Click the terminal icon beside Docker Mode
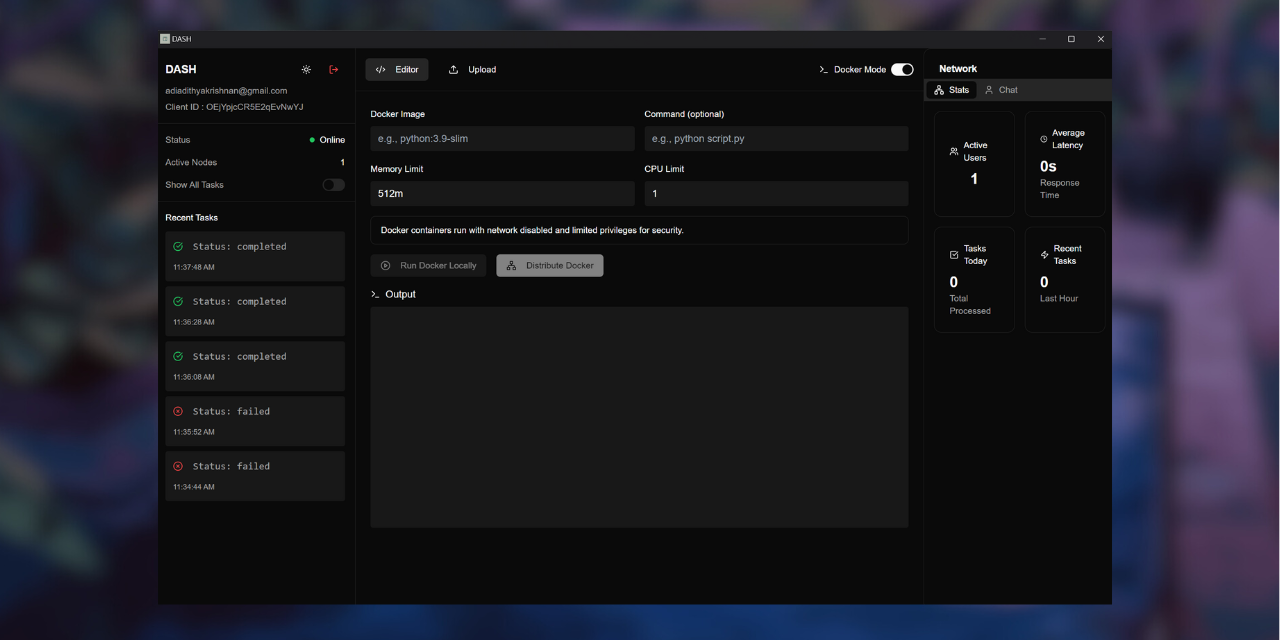 pos(823,69)
